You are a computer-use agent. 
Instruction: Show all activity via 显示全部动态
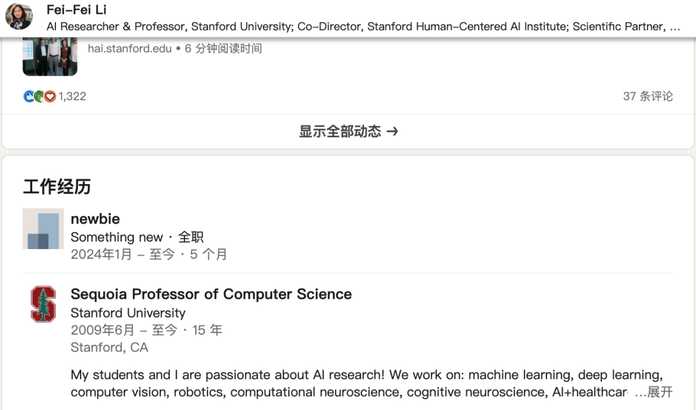[x=340, y=131]
